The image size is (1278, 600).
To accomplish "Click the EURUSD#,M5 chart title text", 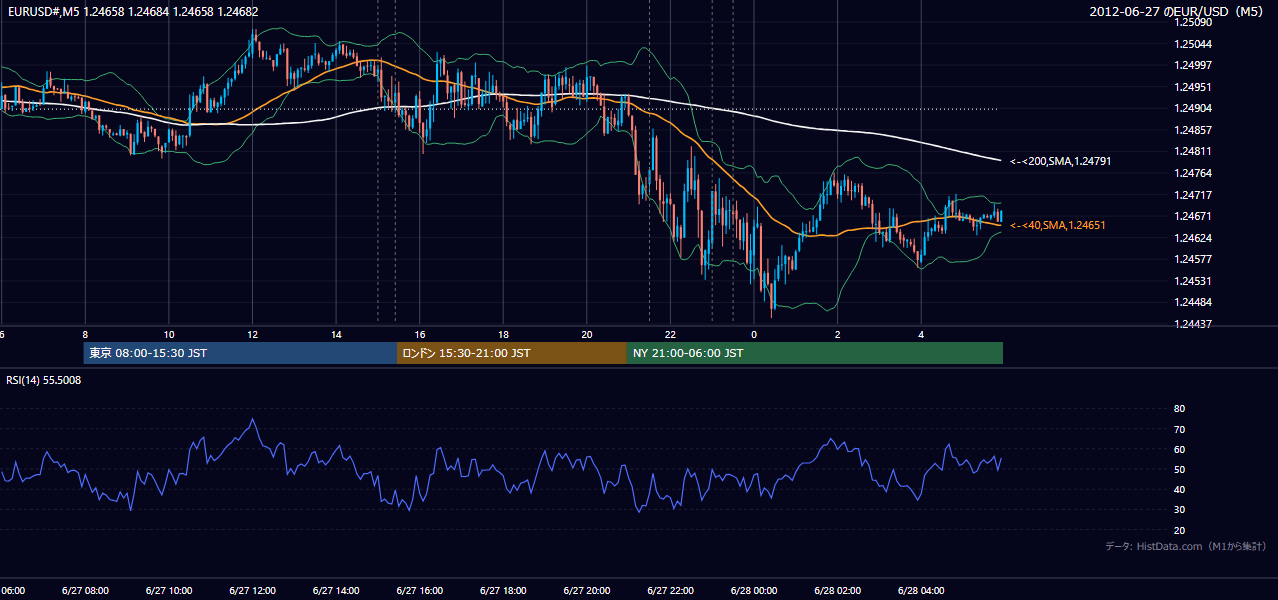I will point(132,12).
